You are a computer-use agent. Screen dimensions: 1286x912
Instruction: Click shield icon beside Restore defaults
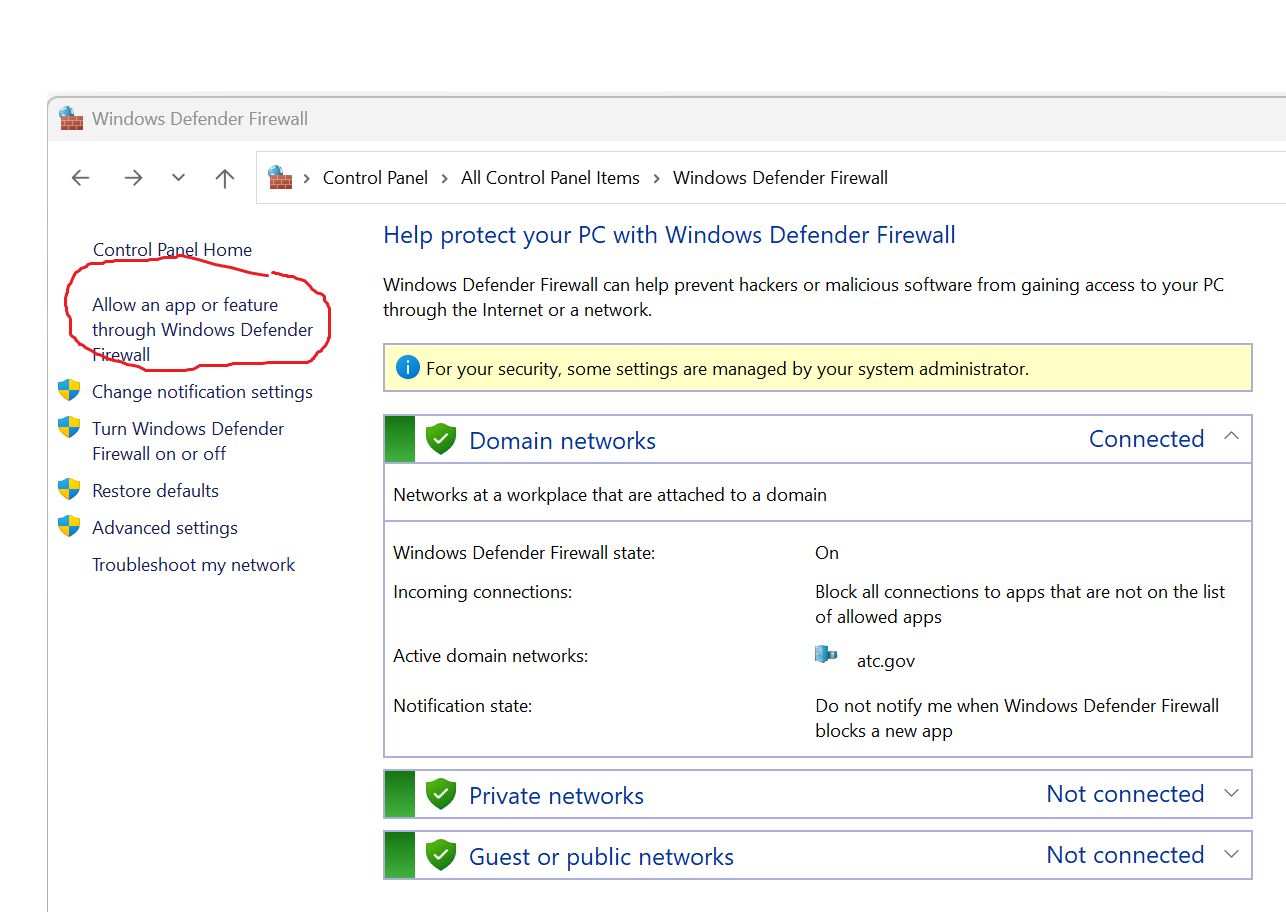point(69,489)
